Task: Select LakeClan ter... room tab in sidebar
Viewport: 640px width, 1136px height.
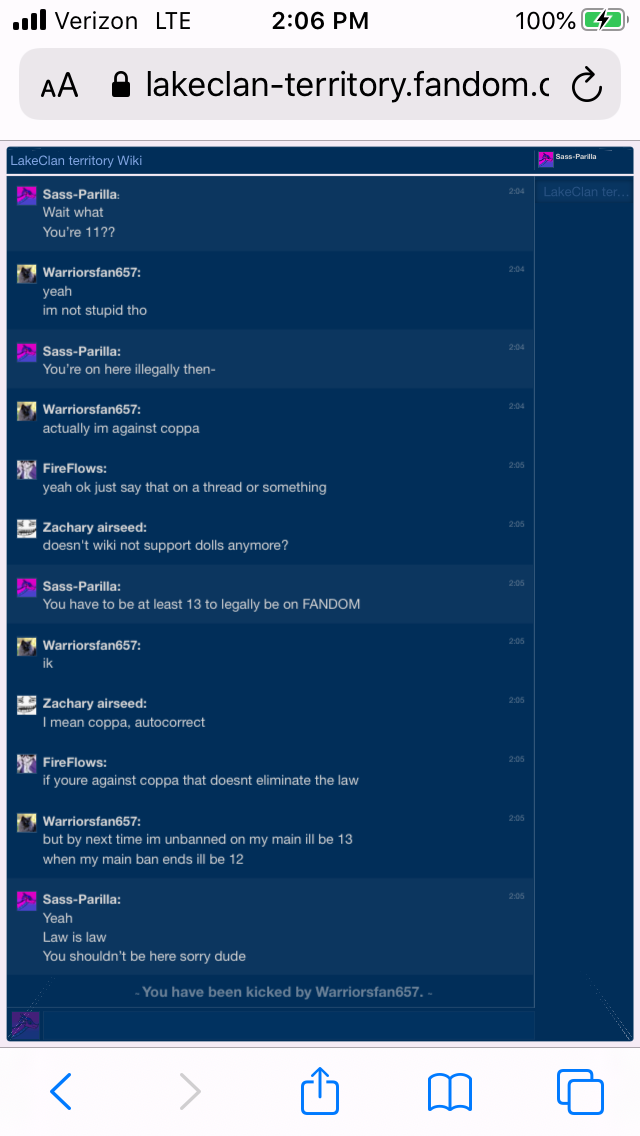Action: click(583, 192)
